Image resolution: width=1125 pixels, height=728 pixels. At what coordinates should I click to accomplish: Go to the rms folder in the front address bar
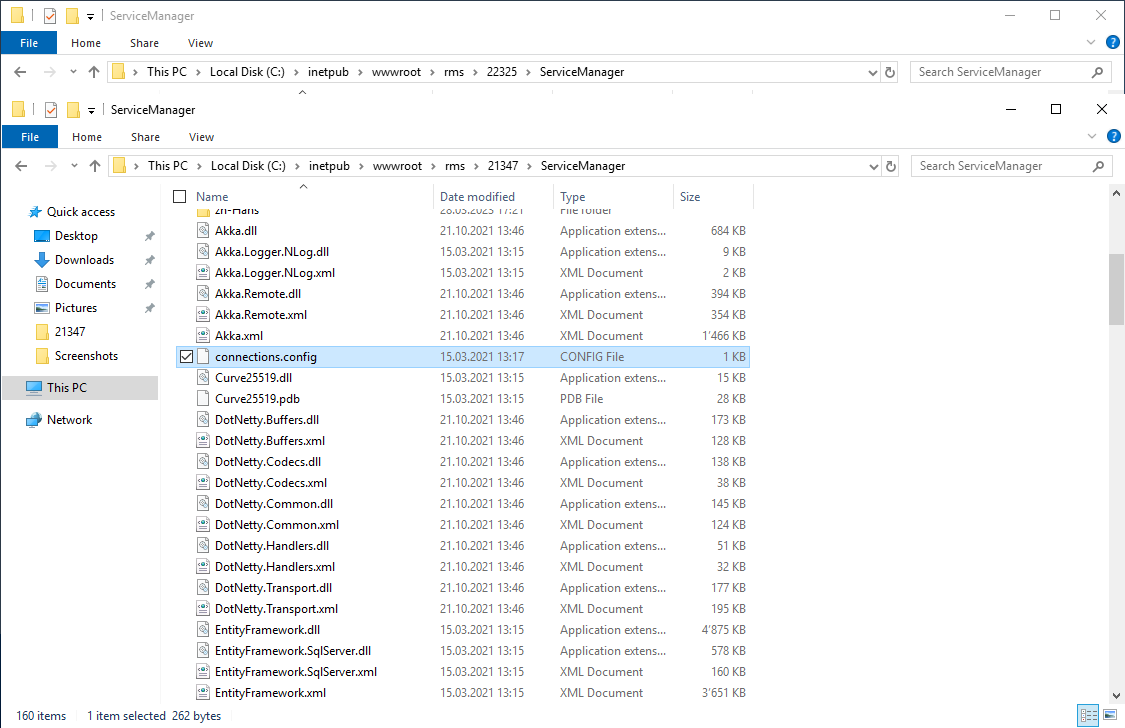pos(455,166)
